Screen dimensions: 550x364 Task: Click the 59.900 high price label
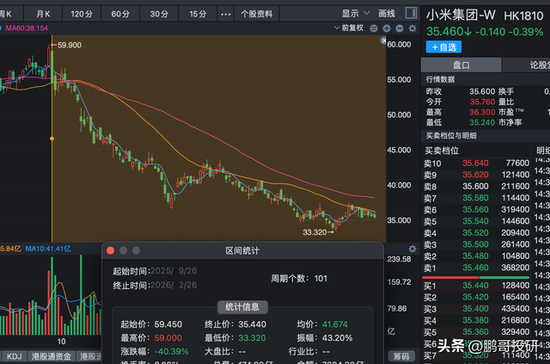[x=69, y=45]
